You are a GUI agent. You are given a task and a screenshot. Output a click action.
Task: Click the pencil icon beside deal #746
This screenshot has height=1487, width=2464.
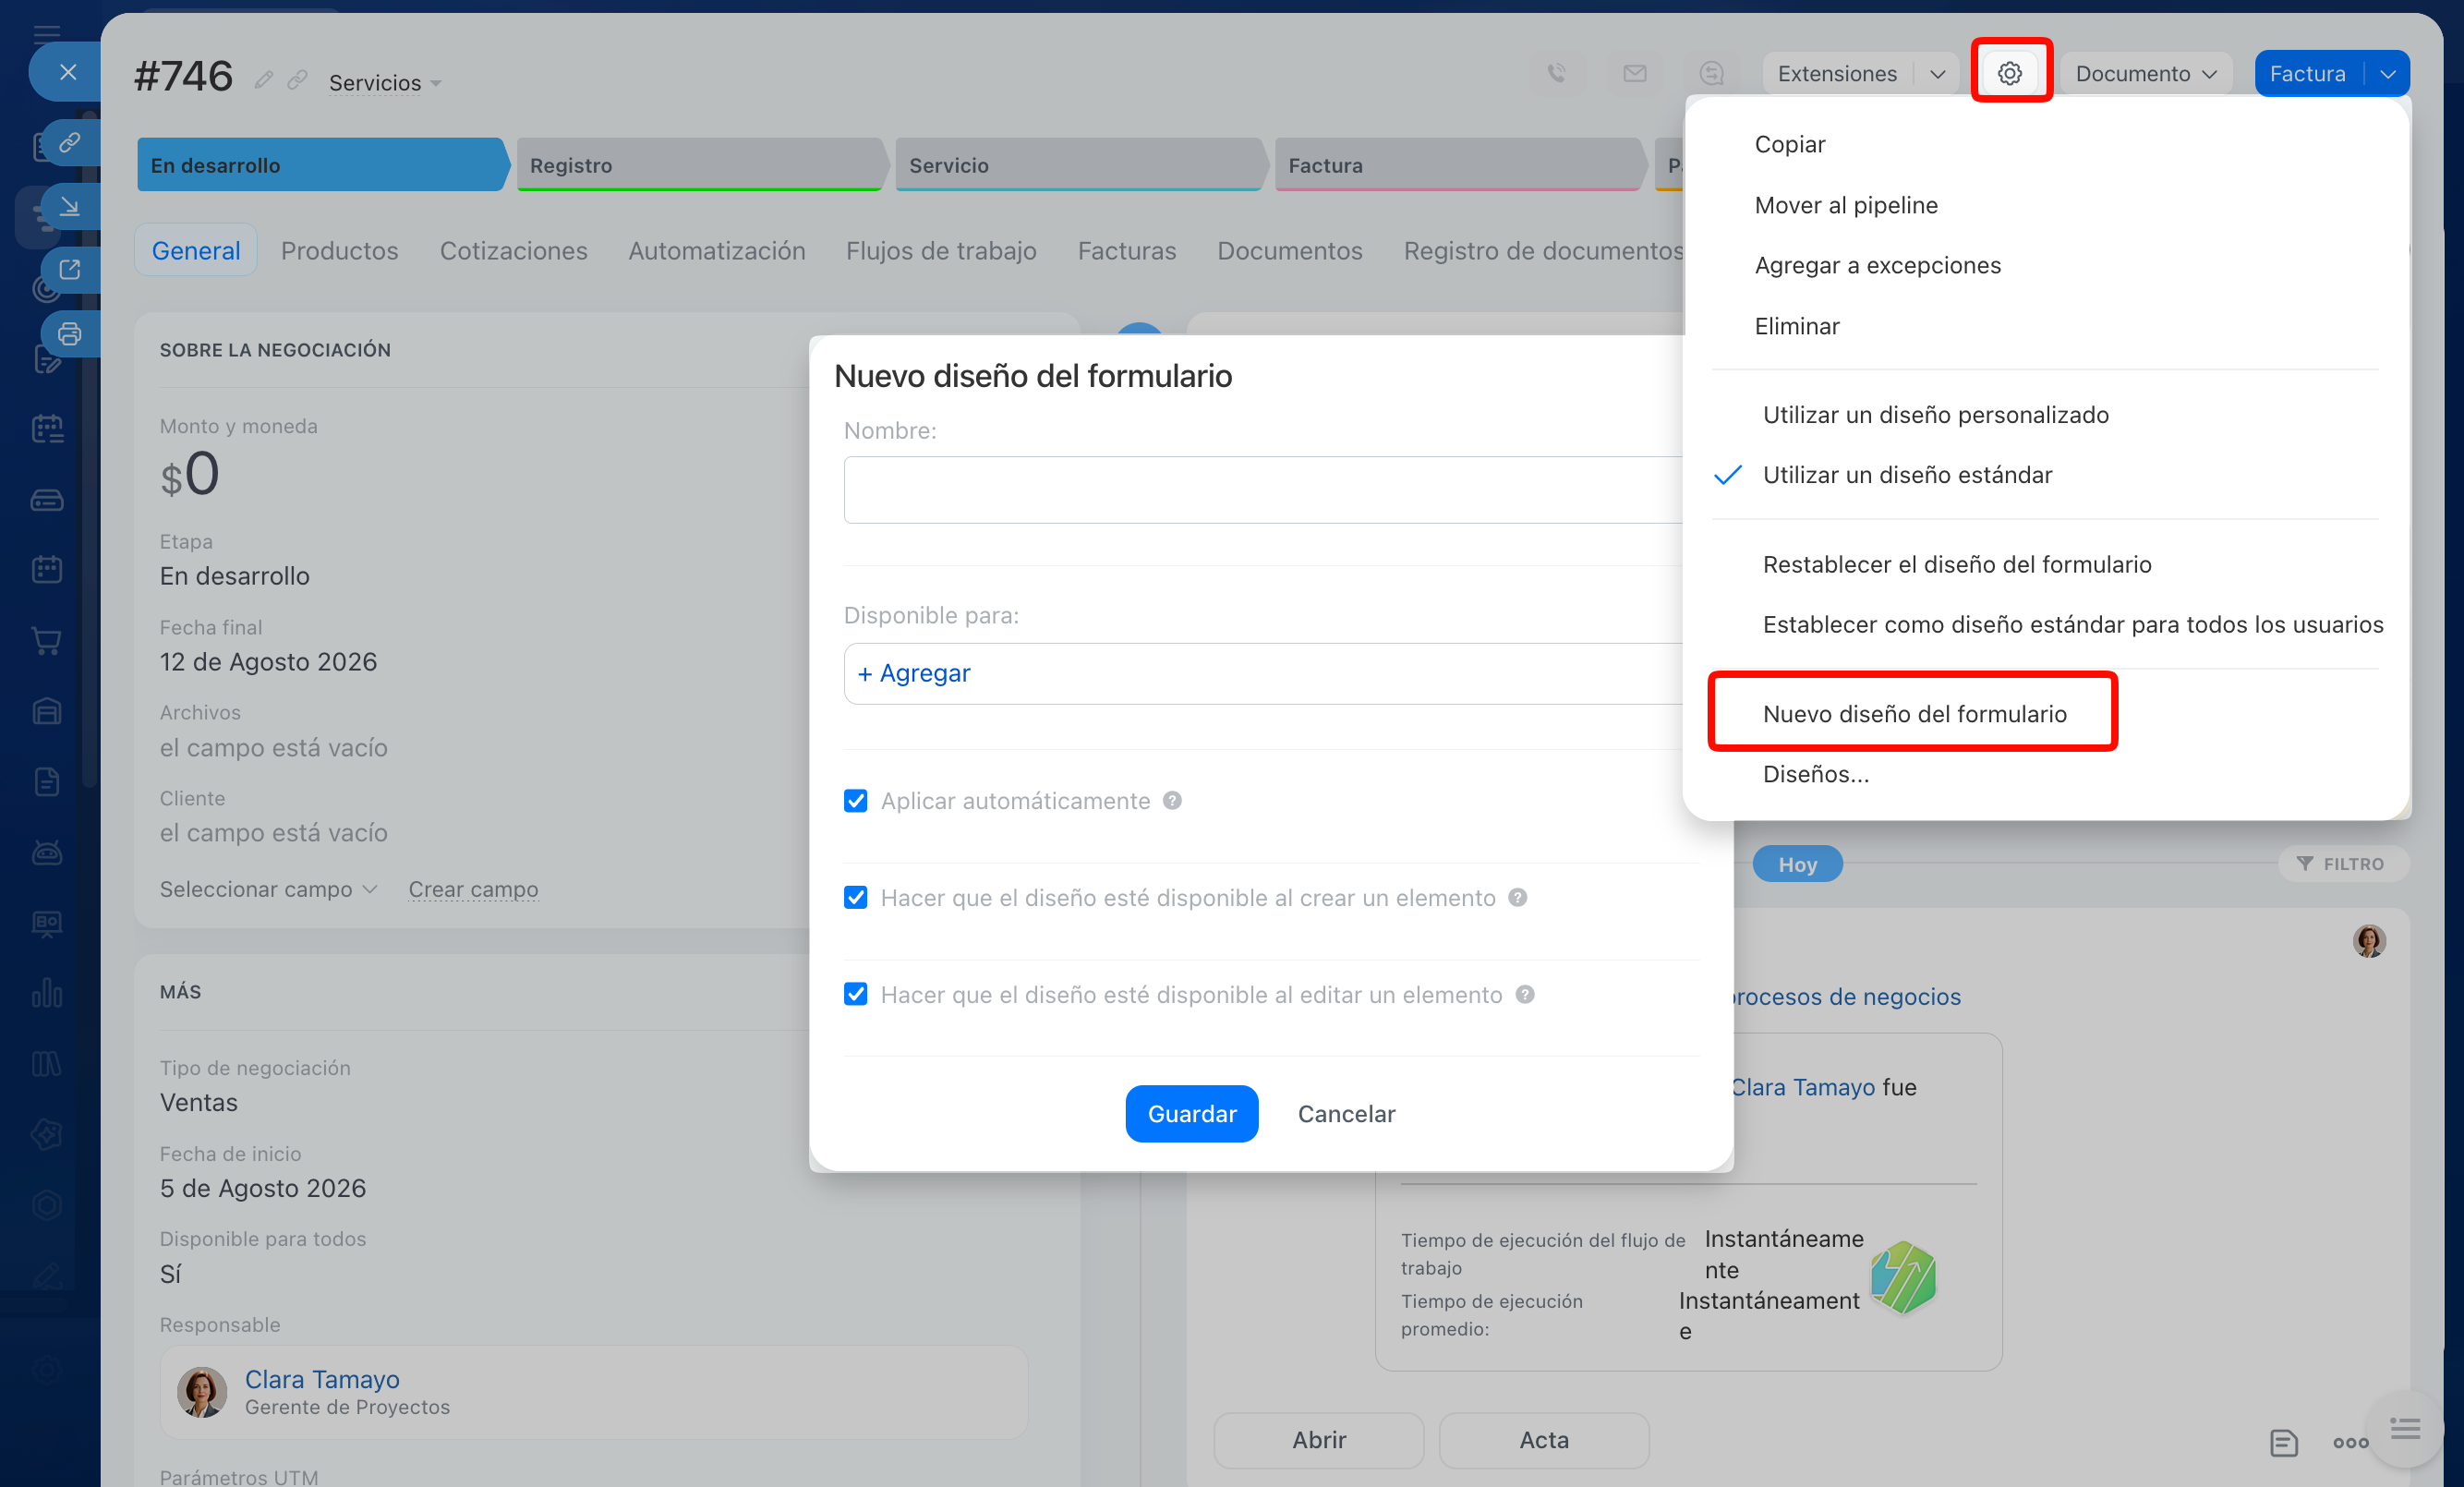263,80
